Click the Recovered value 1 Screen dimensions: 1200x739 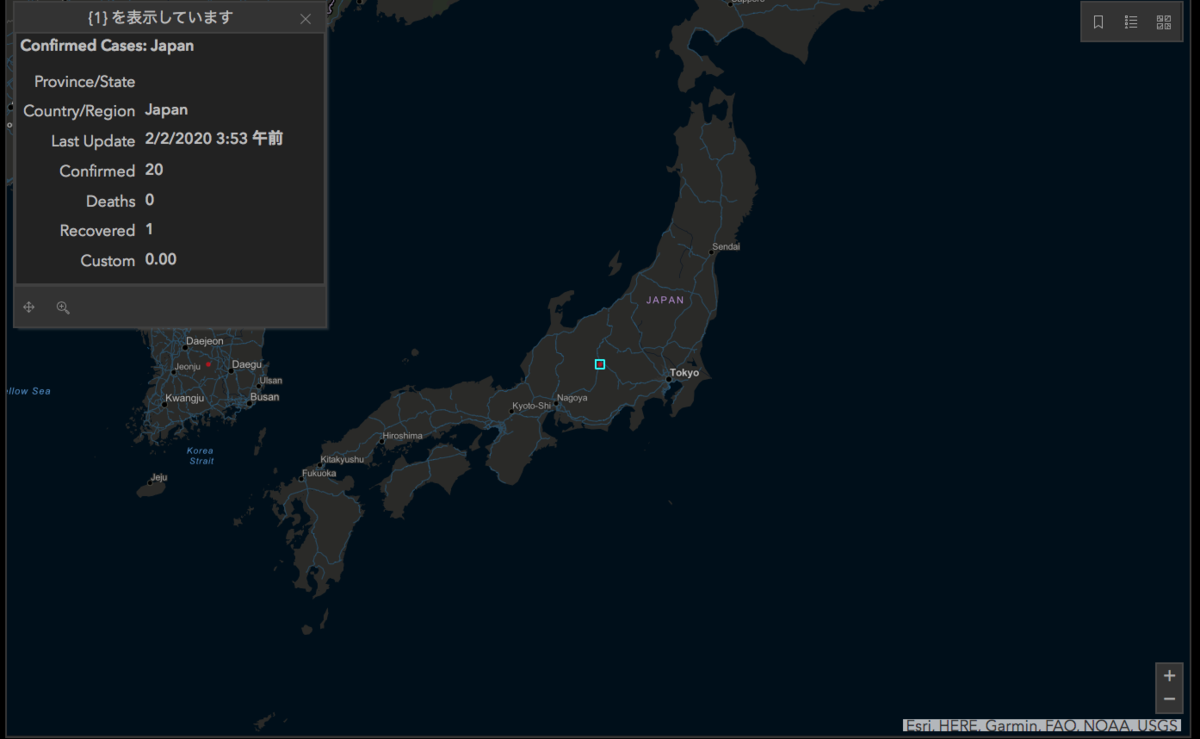[149, 229]
